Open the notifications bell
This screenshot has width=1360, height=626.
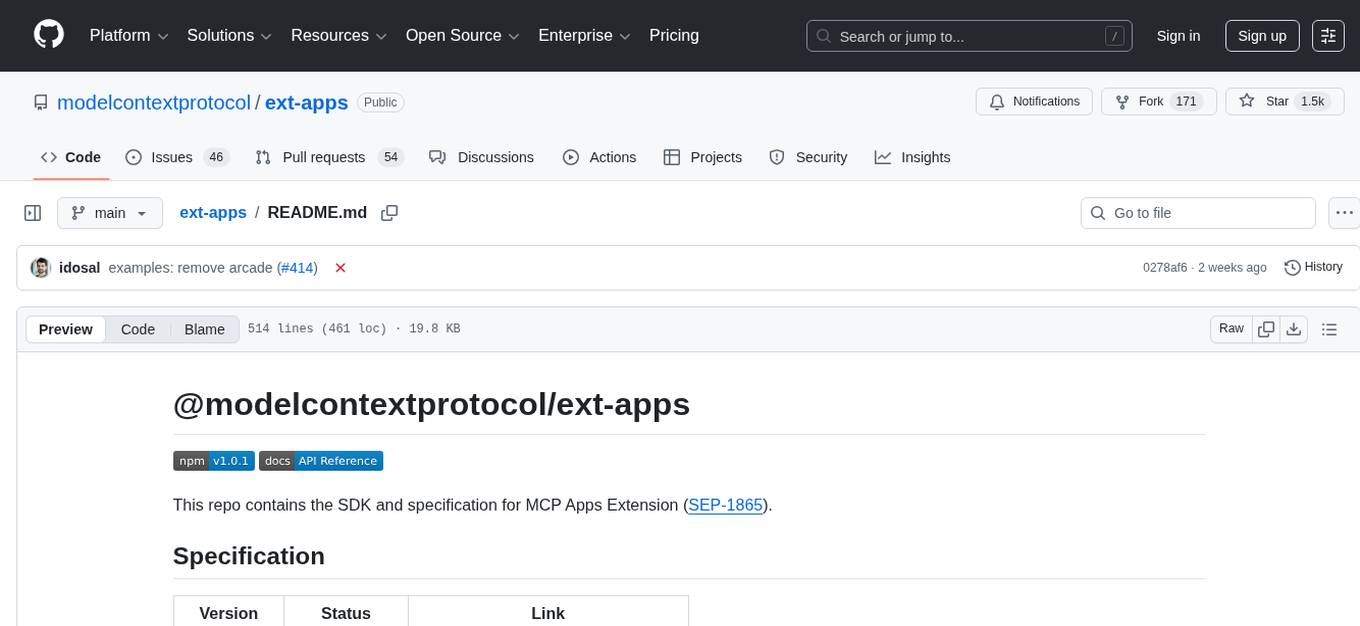(x=1034, y=101)
